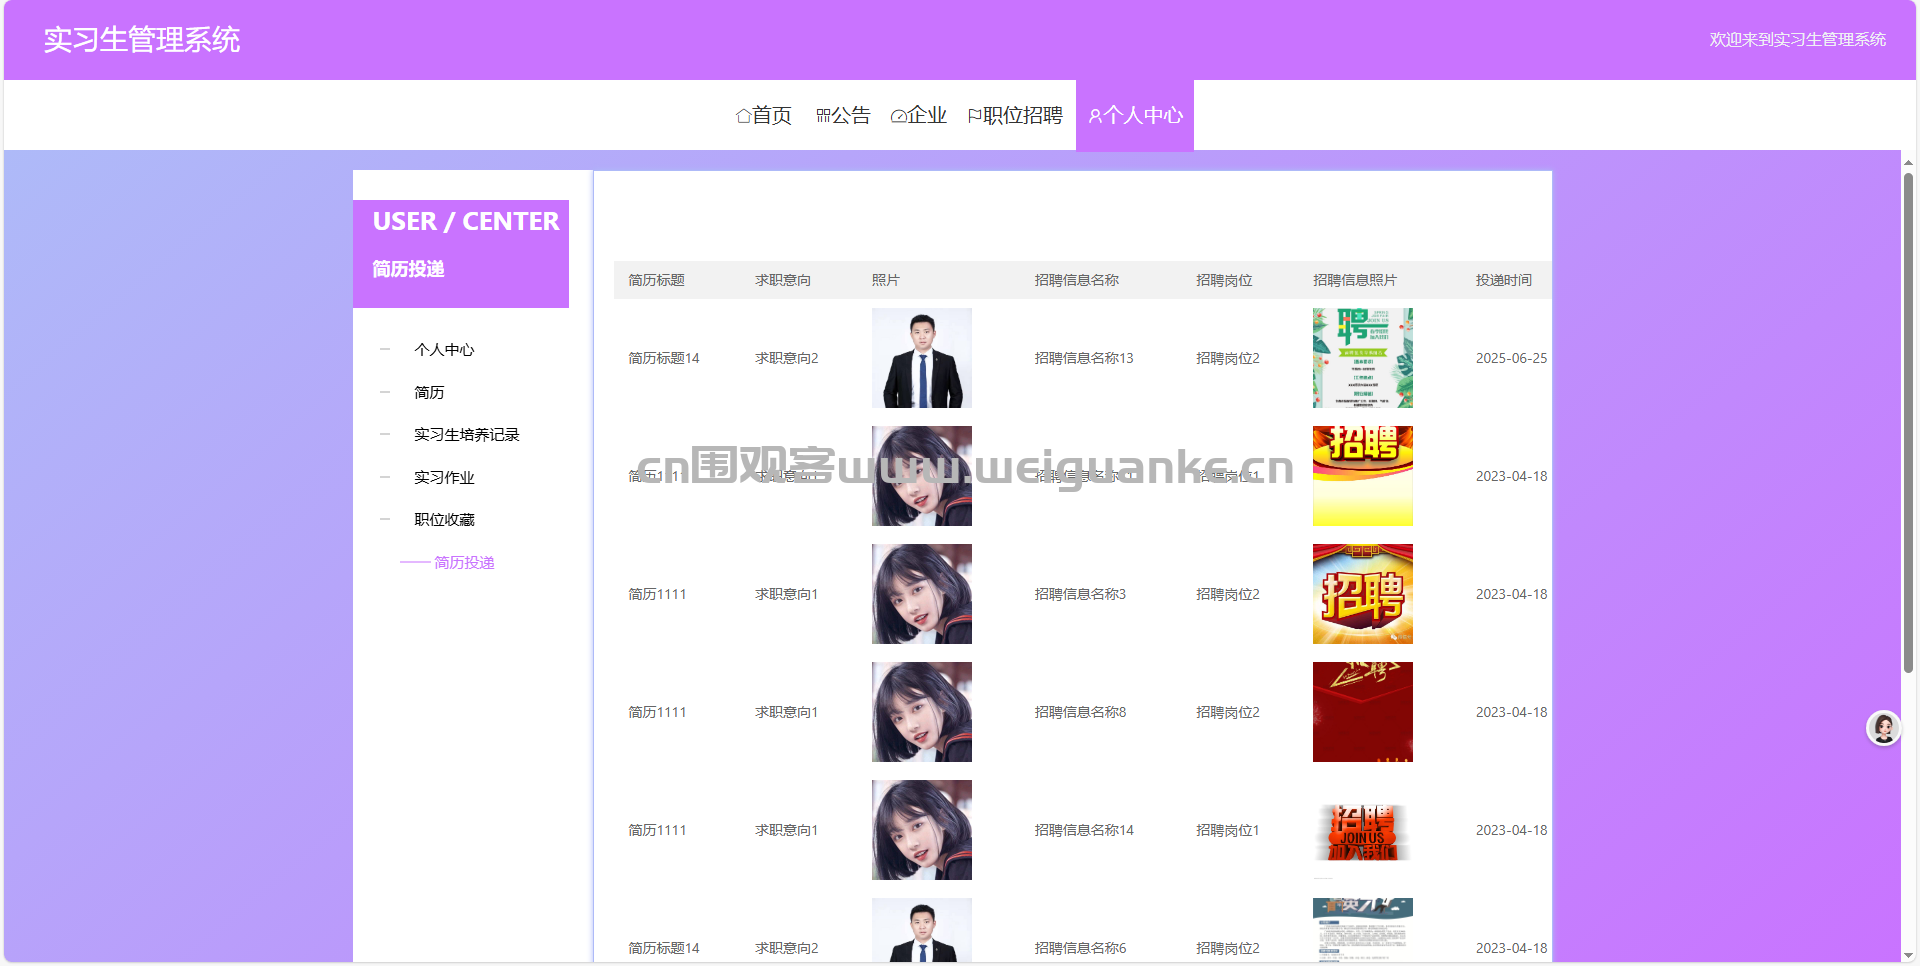Click the 招聘信息名称 column header

pyautogui.click(x=1077, y=280)
